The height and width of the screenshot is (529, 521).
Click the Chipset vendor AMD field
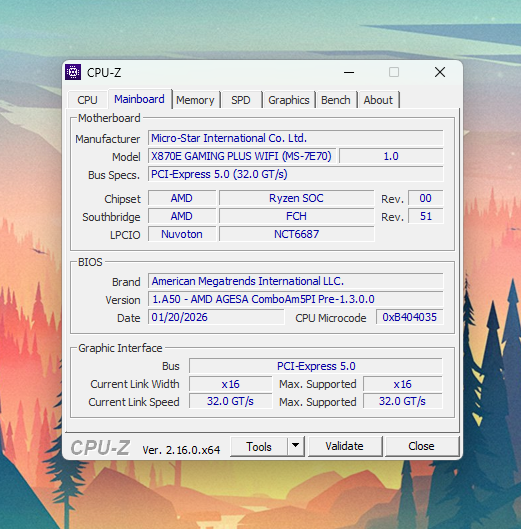click(x=182, y=198)
